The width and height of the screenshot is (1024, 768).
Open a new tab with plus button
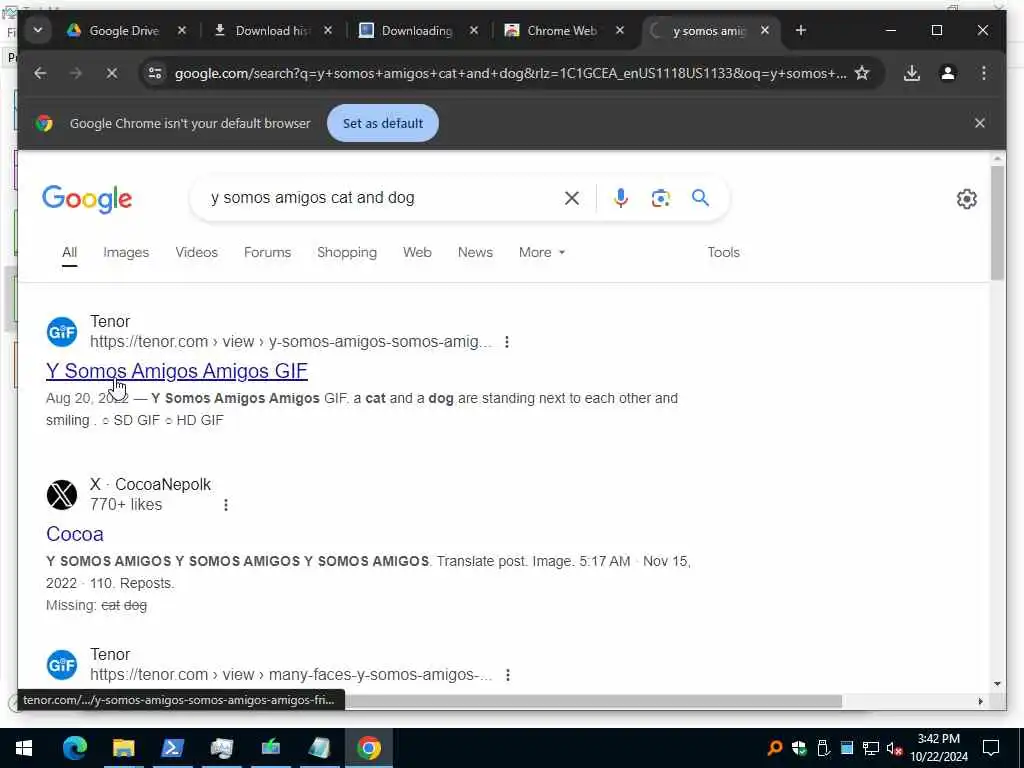(801, 31)
